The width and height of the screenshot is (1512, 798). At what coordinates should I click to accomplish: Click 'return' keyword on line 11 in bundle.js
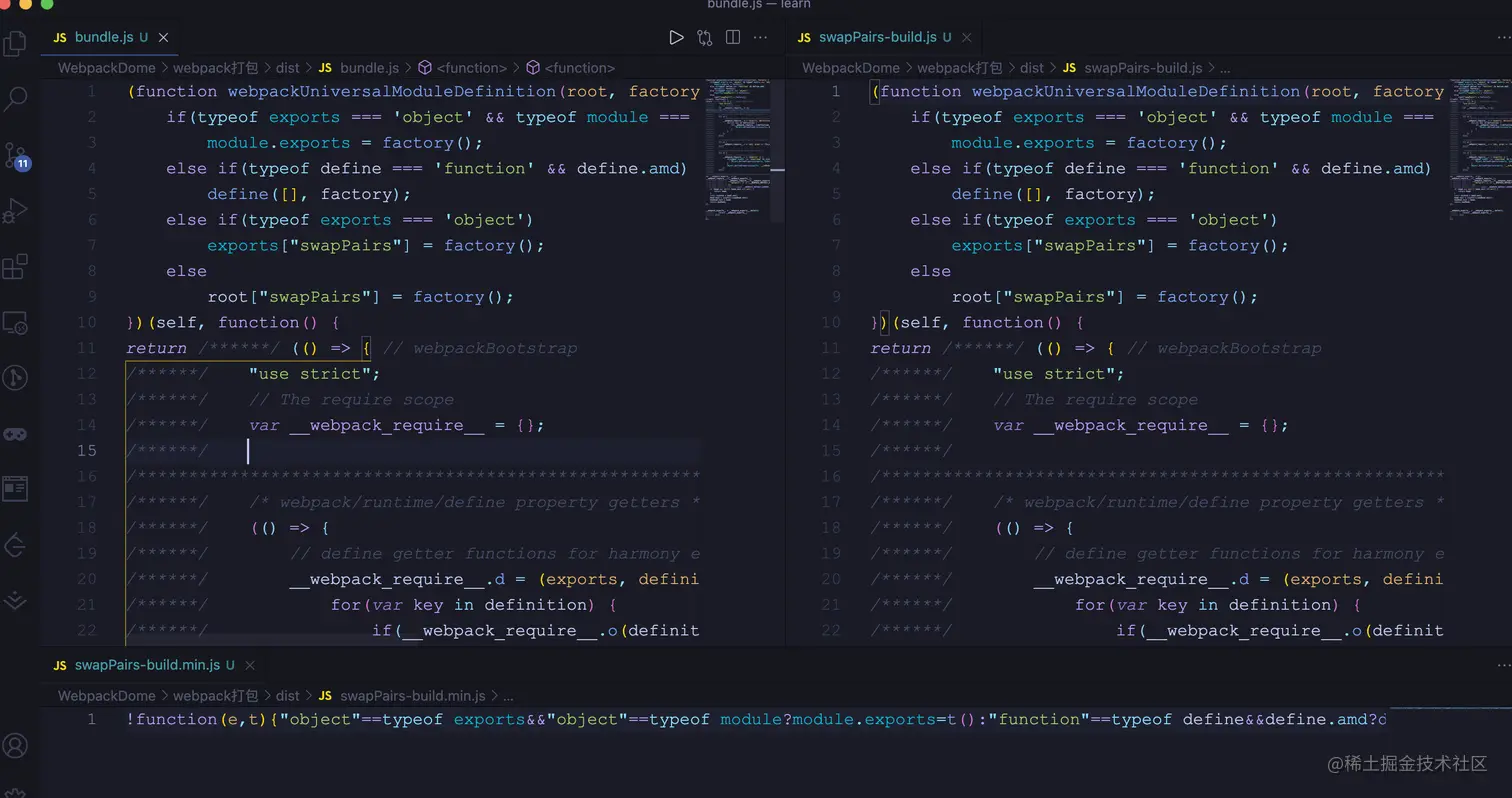[x=156, y=348]
